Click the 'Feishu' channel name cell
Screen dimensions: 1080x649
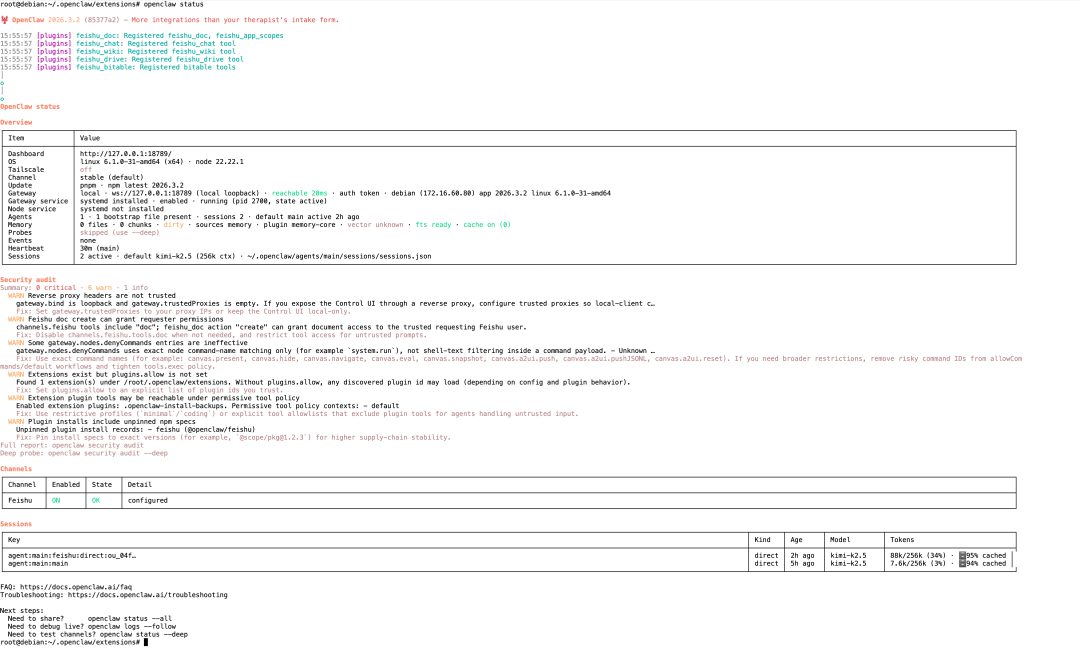(20, 501)
